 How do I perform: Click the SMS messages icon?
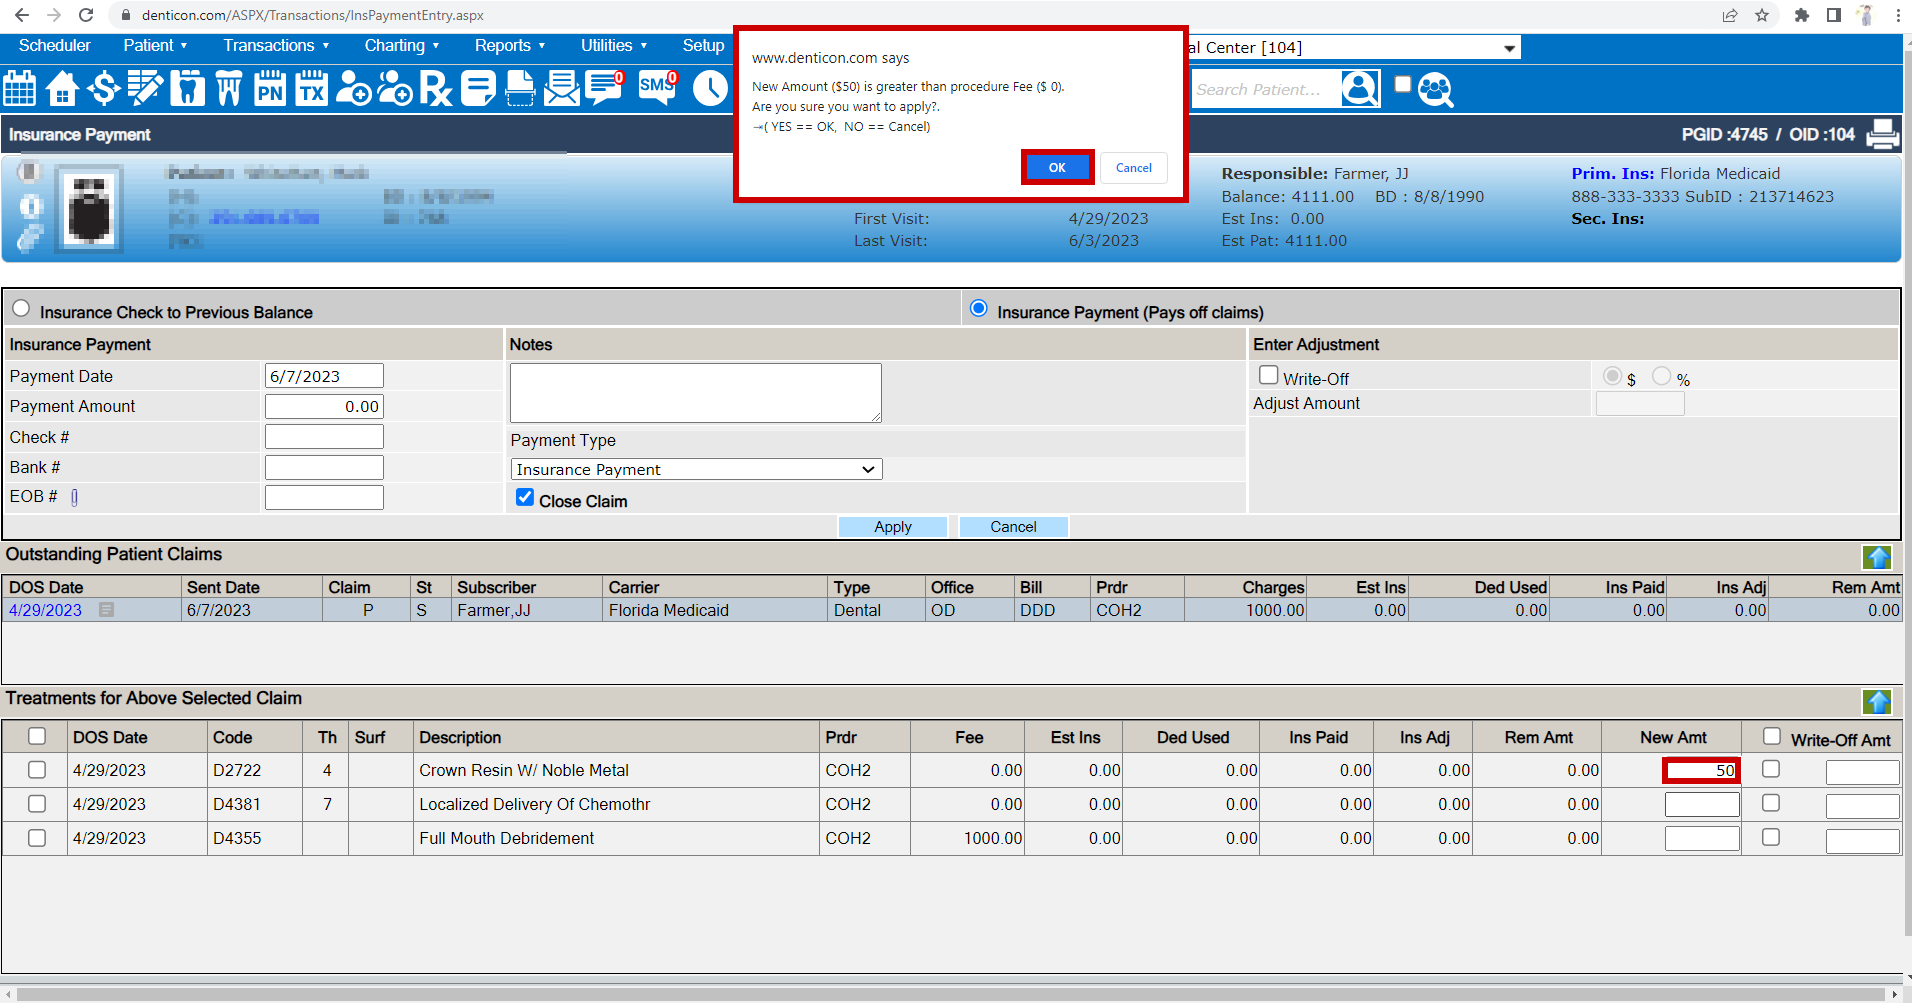pyautogui.click(x=657, y=87)
